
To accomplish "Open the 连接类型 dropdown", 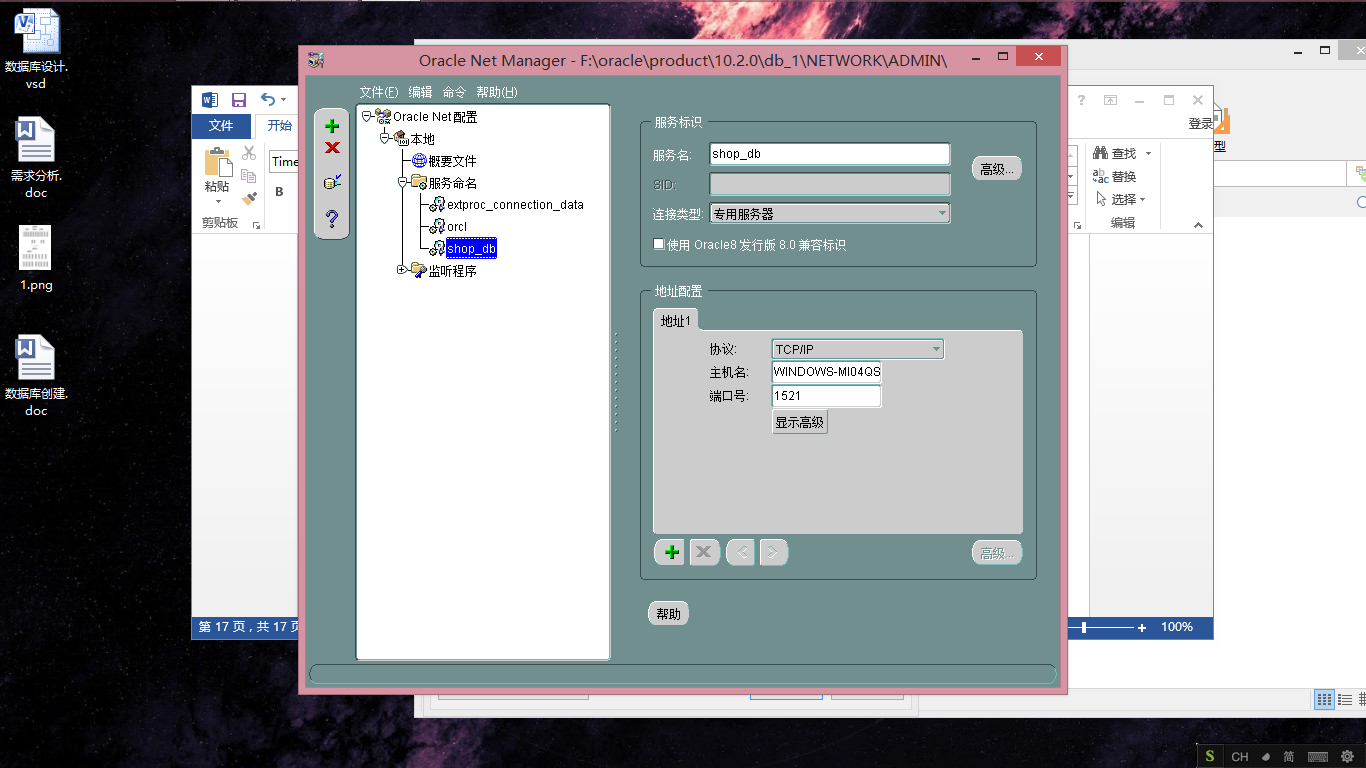I will 829,214.
